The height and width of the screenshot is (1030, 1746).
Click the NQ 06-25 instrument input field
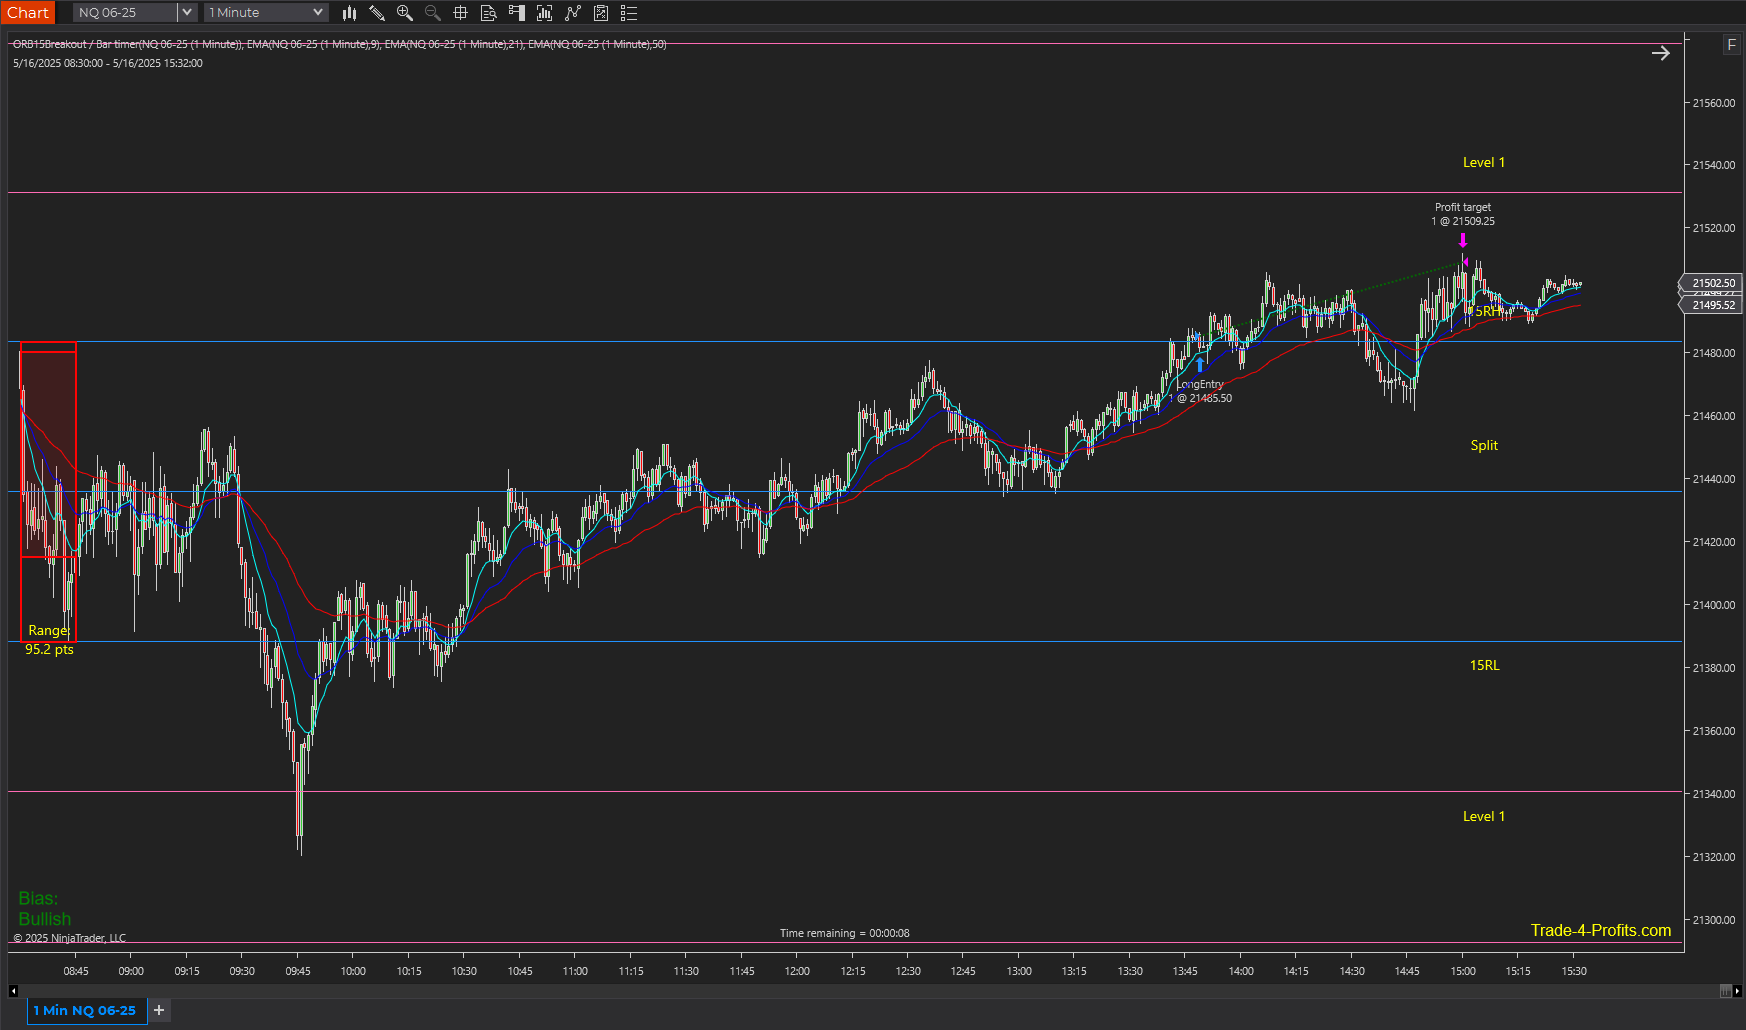pyautogui.click(x=125, y=13)
